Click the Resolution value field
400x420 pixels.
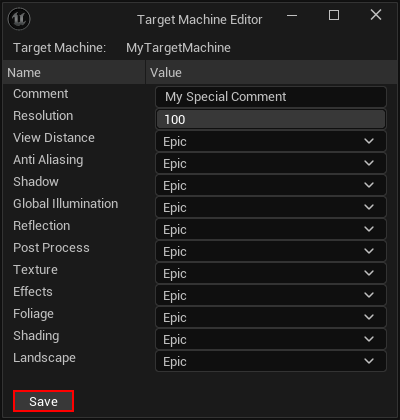point(271,119)
